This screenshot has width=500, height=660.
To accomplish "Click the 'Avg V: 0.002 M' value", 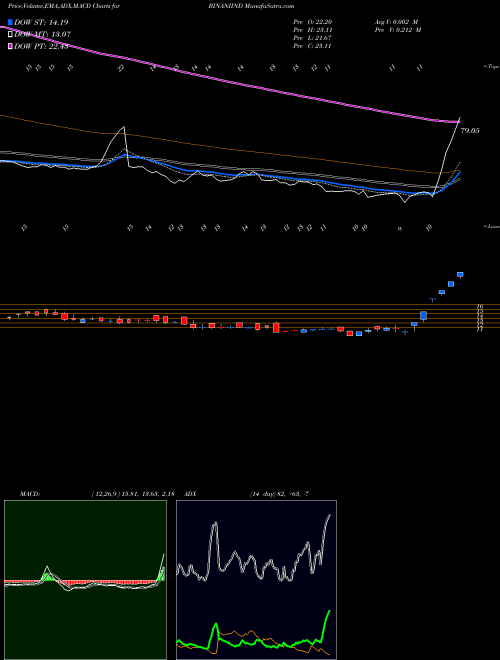I will coord(398,22).
